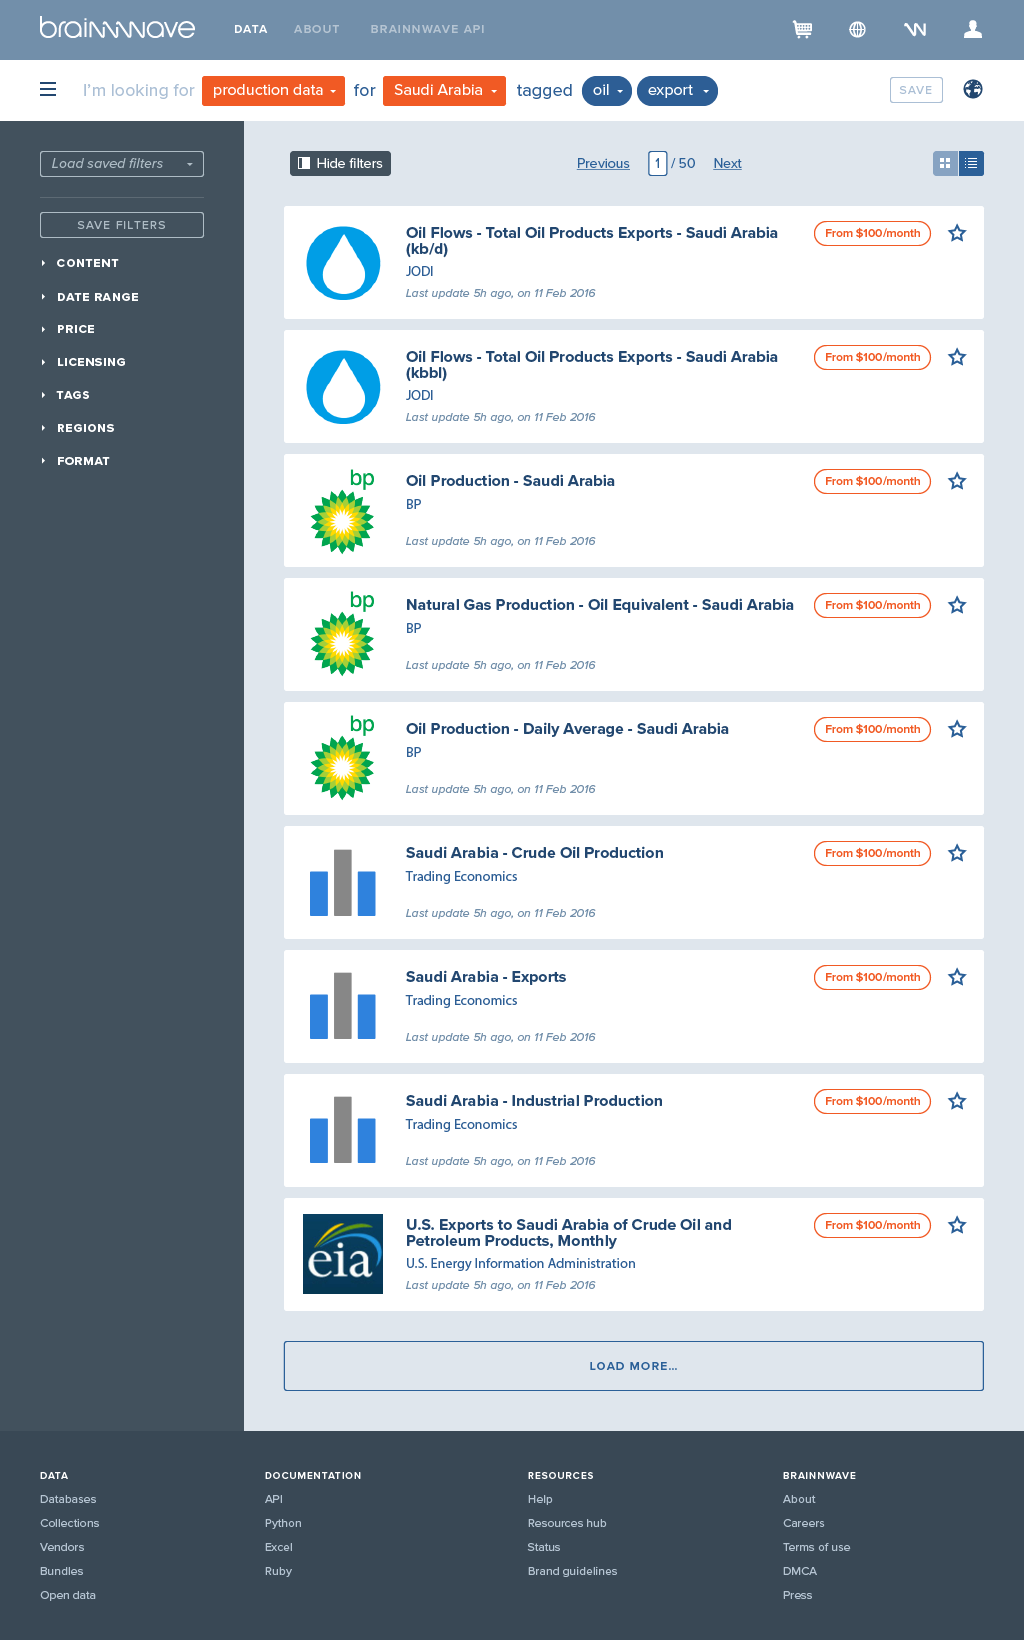Open the hamburger menu icon
Screen dimensions: 1024x1640
click(48, 90)
